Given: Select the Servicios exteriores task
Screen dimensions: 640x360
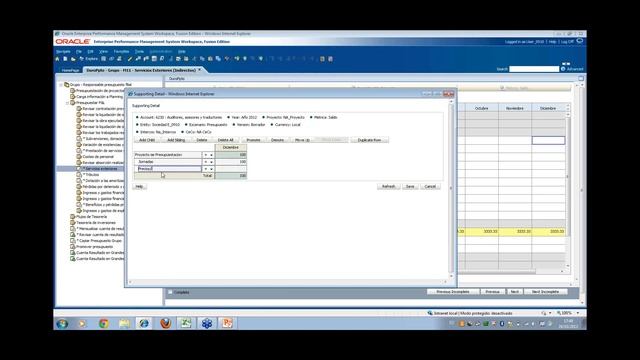Looking at the screenshot, I should [101, 169].
